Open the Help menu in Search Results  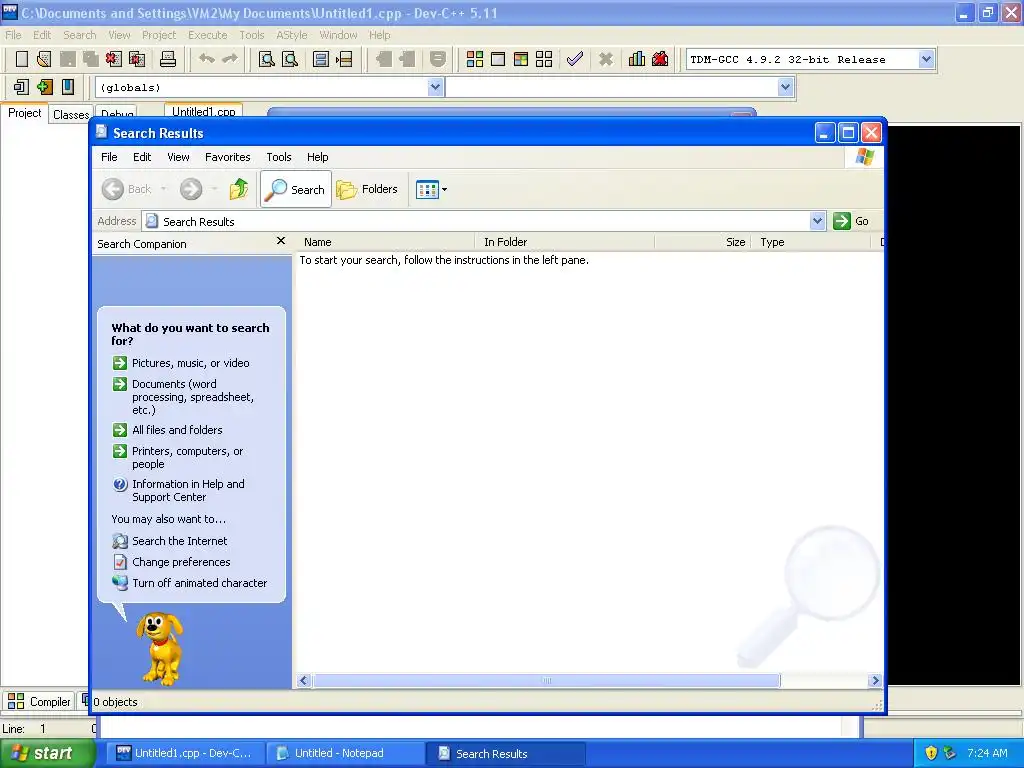pos(317,157)
